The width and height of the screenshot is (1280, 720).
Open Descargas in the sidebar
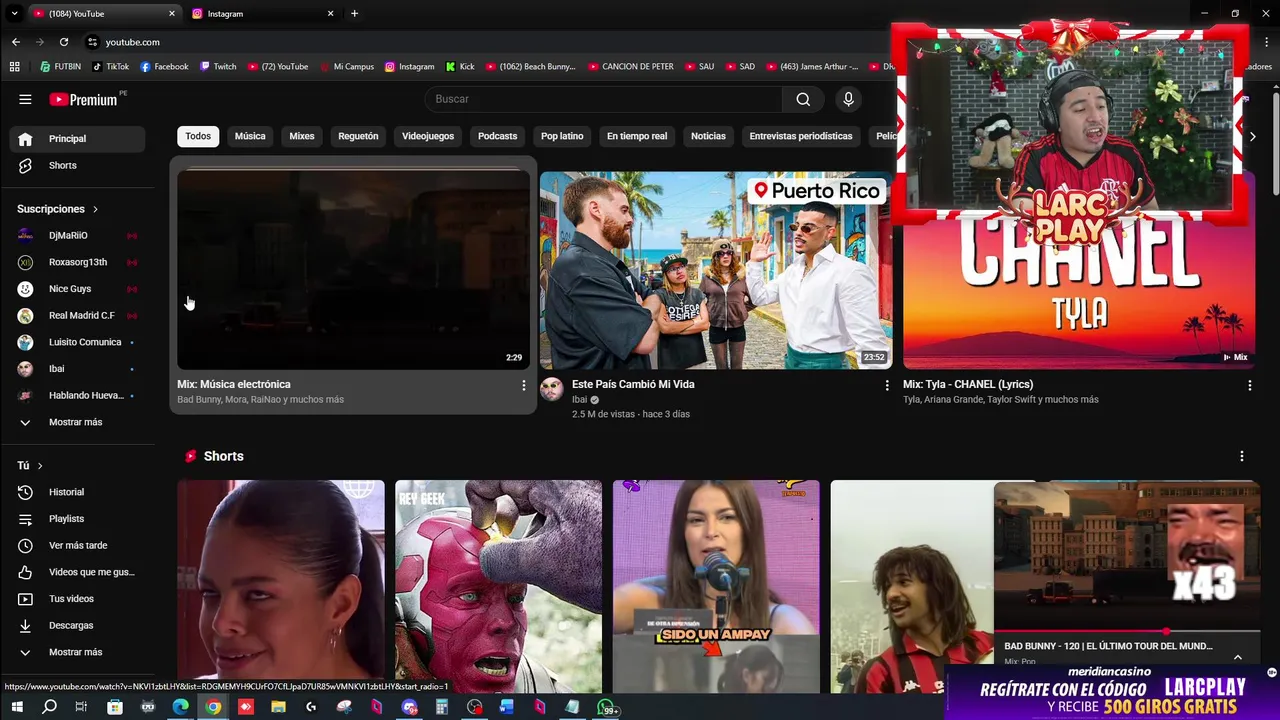(x=77, y=625)
